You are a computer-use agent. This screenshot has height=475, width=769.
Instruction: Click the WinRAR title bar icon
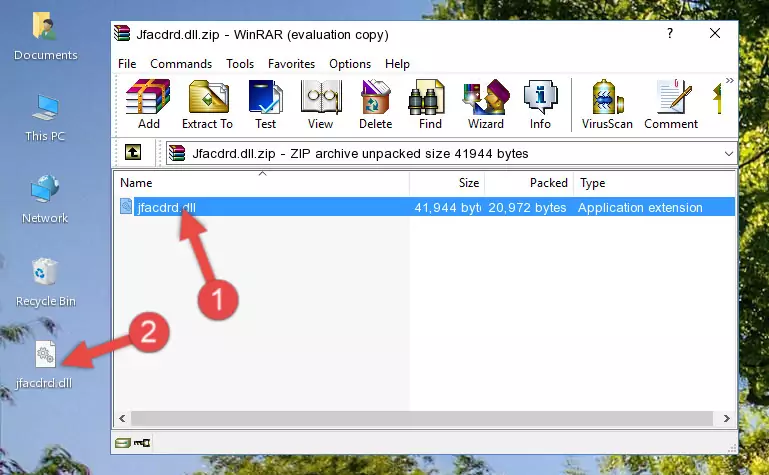122,34
